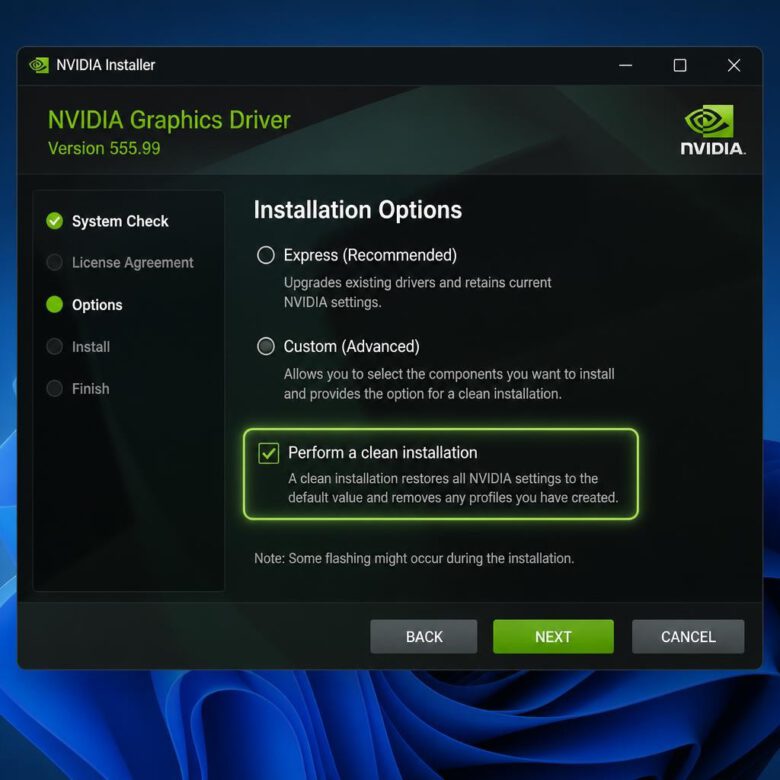The image size is (780, 780).
Task: Select the Options step label
Action: [x=97, y=304]
